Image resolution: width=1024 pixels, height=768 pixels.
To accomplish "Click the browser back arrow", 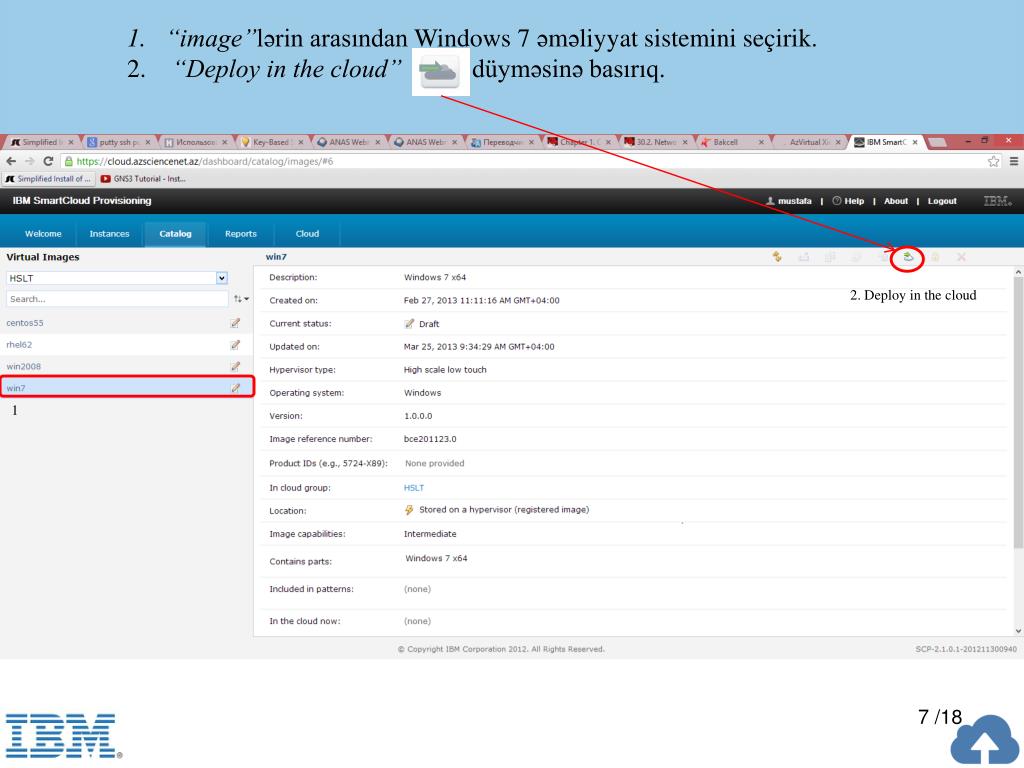I will click(11, 161).
